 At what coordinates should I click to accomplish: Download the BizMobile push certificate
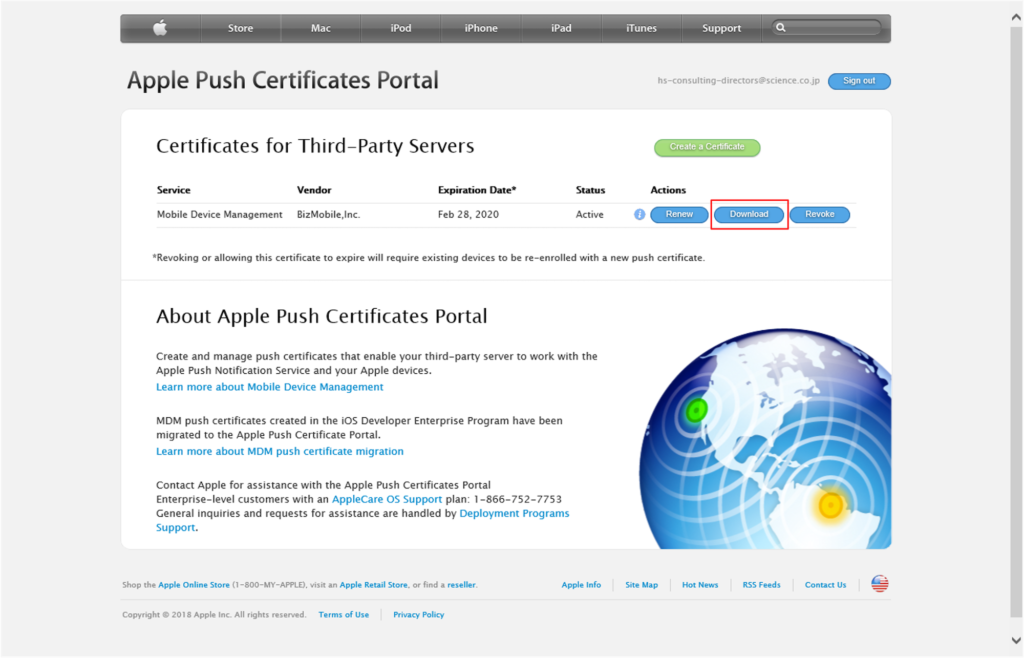[x=749, y=214]
